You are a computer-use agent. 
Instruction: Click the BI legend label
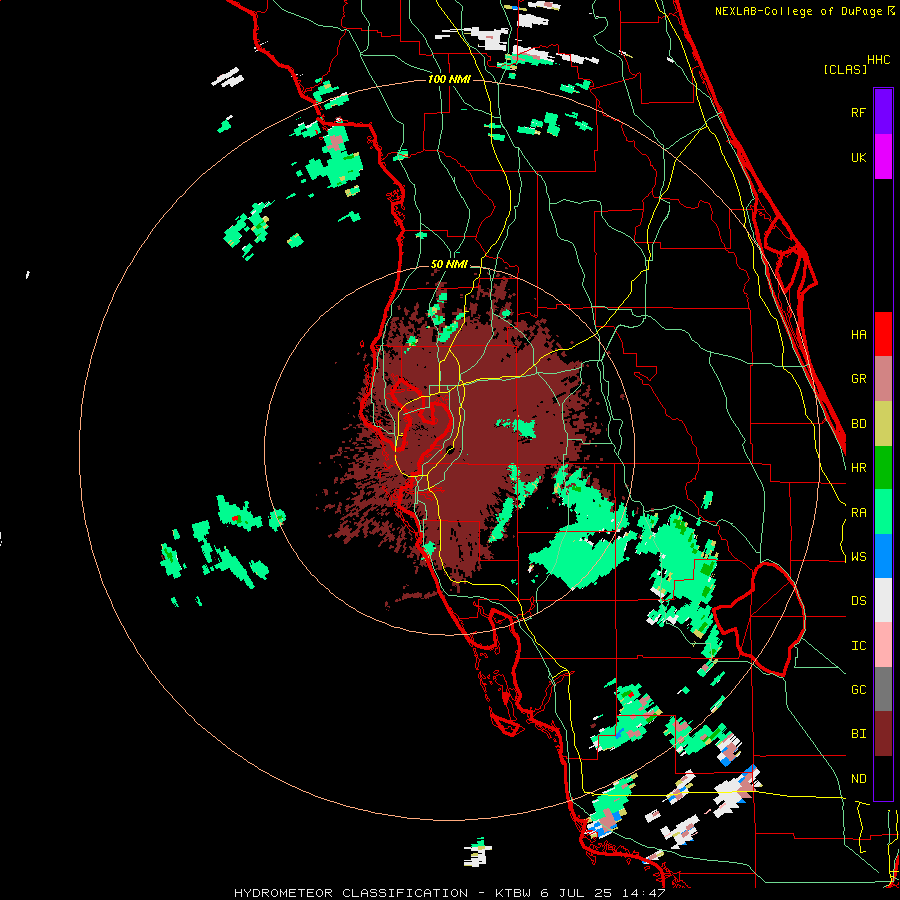(858, 734)
